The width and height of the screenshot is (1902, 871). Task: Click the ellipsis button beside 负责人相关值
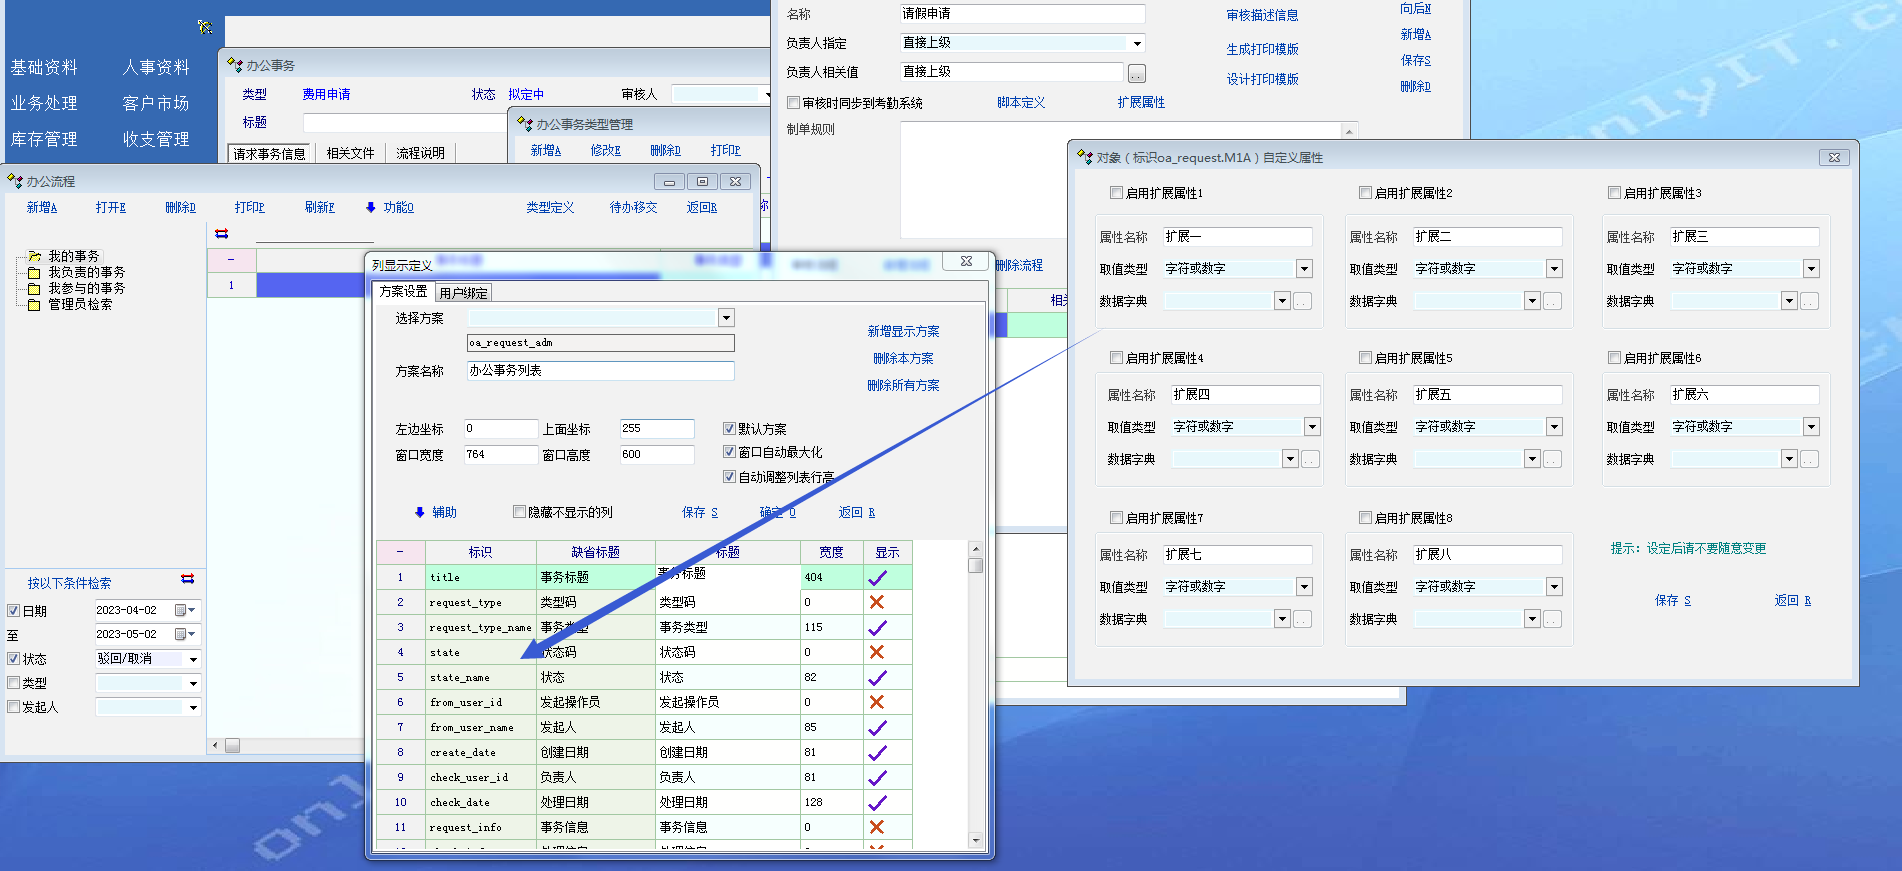click(x=1137, y=73)
